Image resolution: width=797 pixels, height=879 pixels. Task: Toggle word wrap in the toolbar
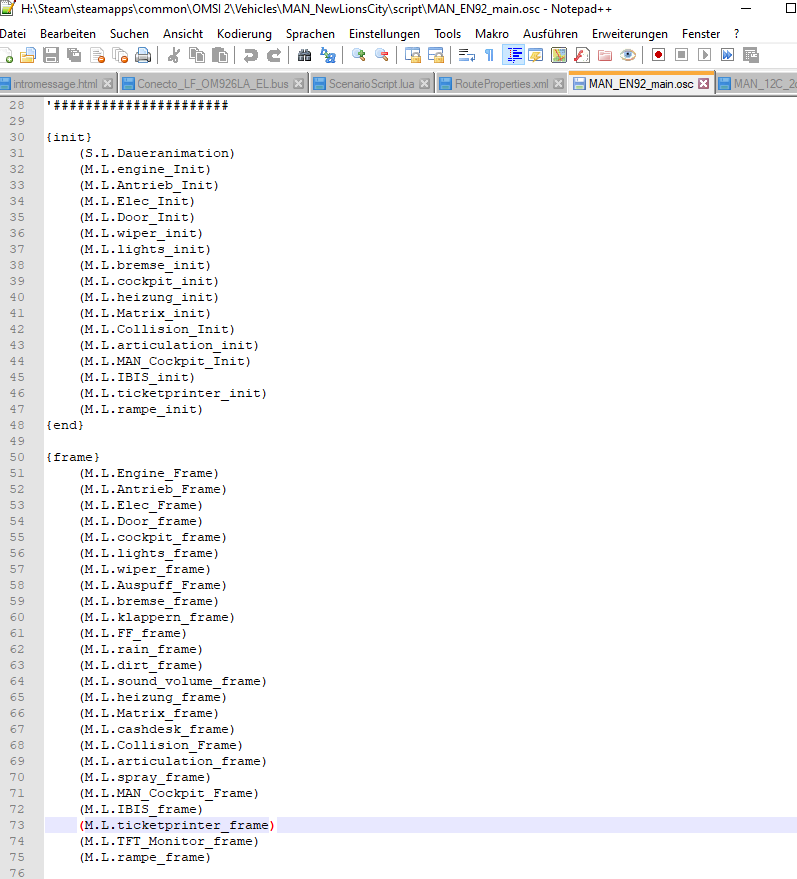click(x=466, y=55)
